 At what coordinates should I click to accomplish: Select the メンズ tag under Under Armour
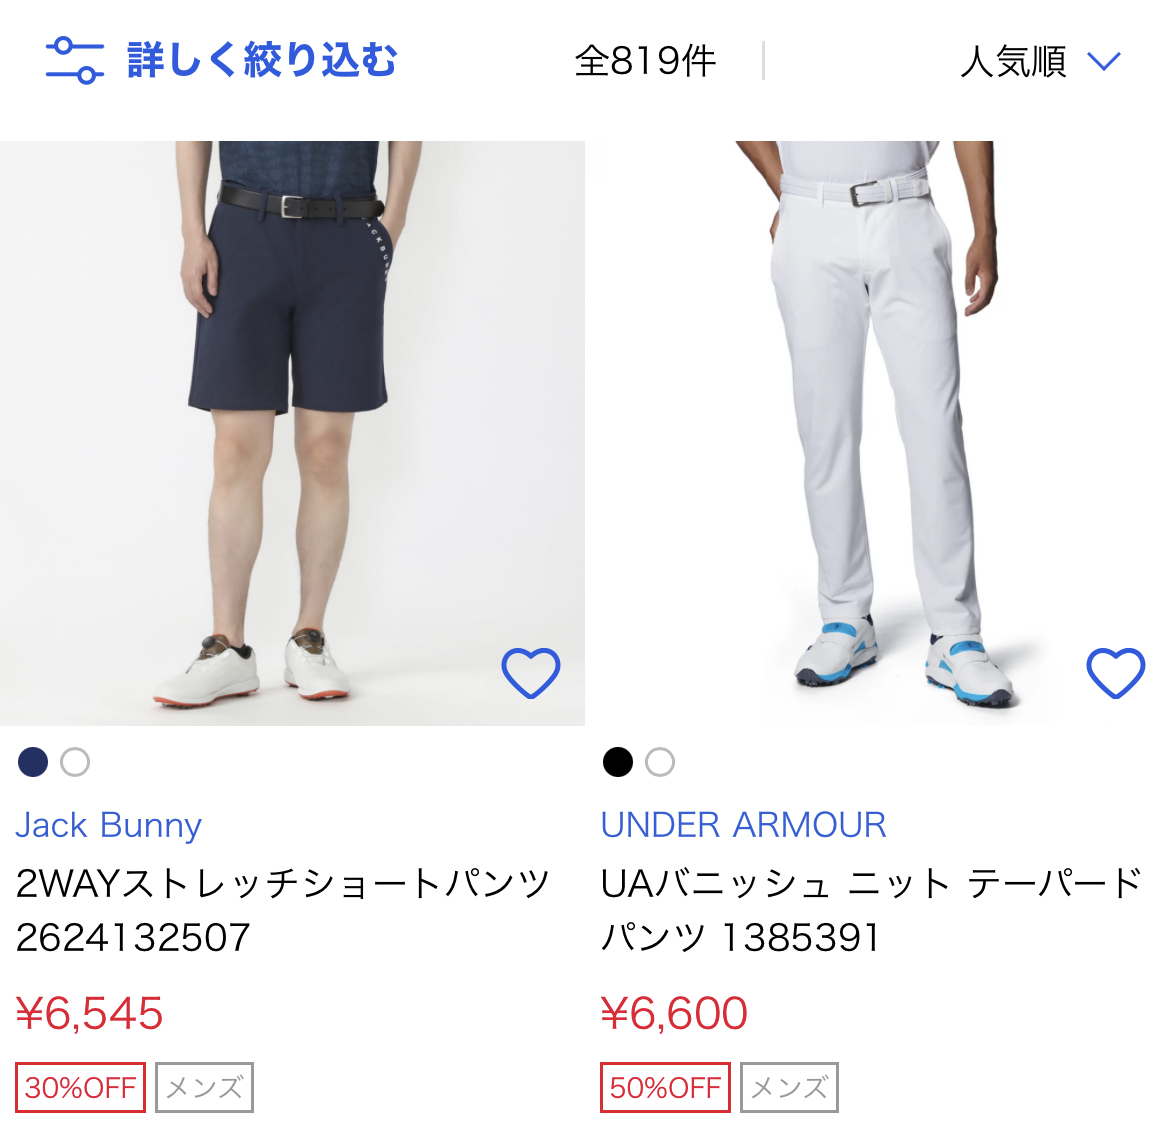point(789,1087)
